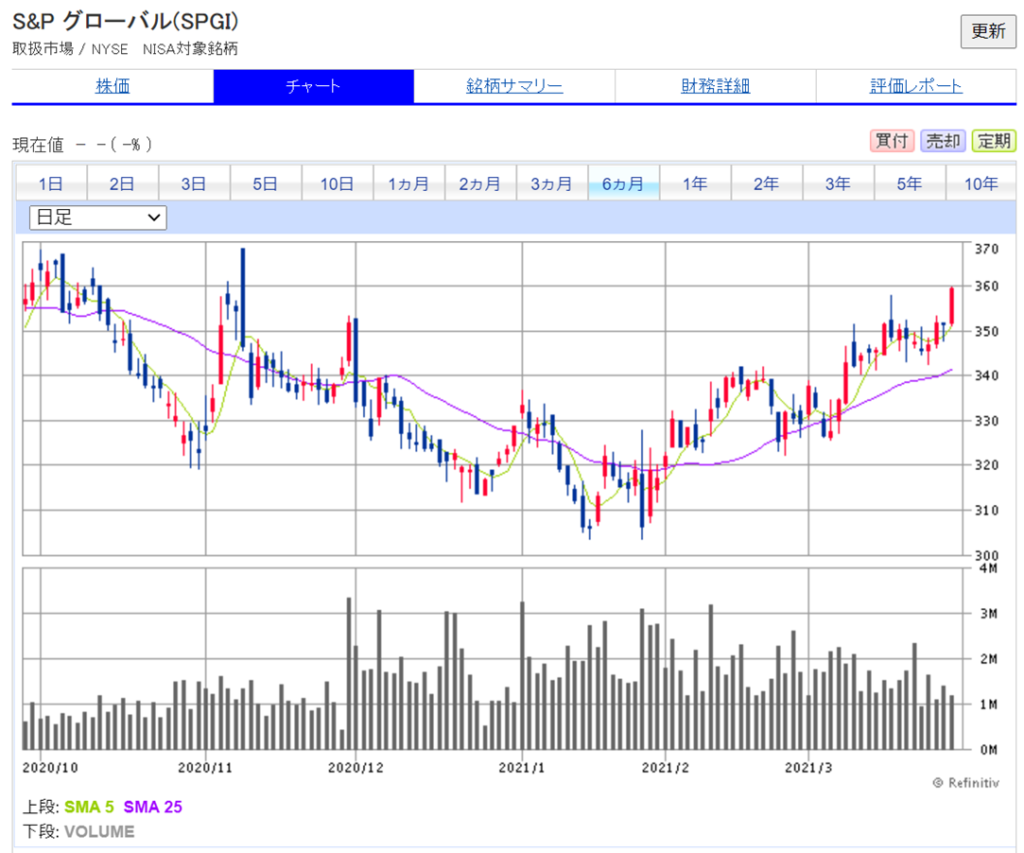This screenshot has width=1024, height=853.
Task: Set chart period to 1年
Action: (x=695, y=184)
